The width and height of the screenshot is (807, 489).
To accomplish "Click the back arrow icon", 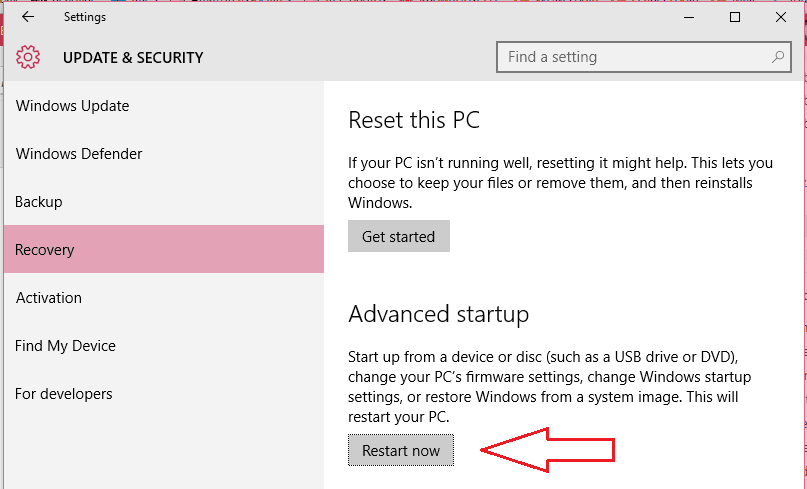I will click(28, 17).
